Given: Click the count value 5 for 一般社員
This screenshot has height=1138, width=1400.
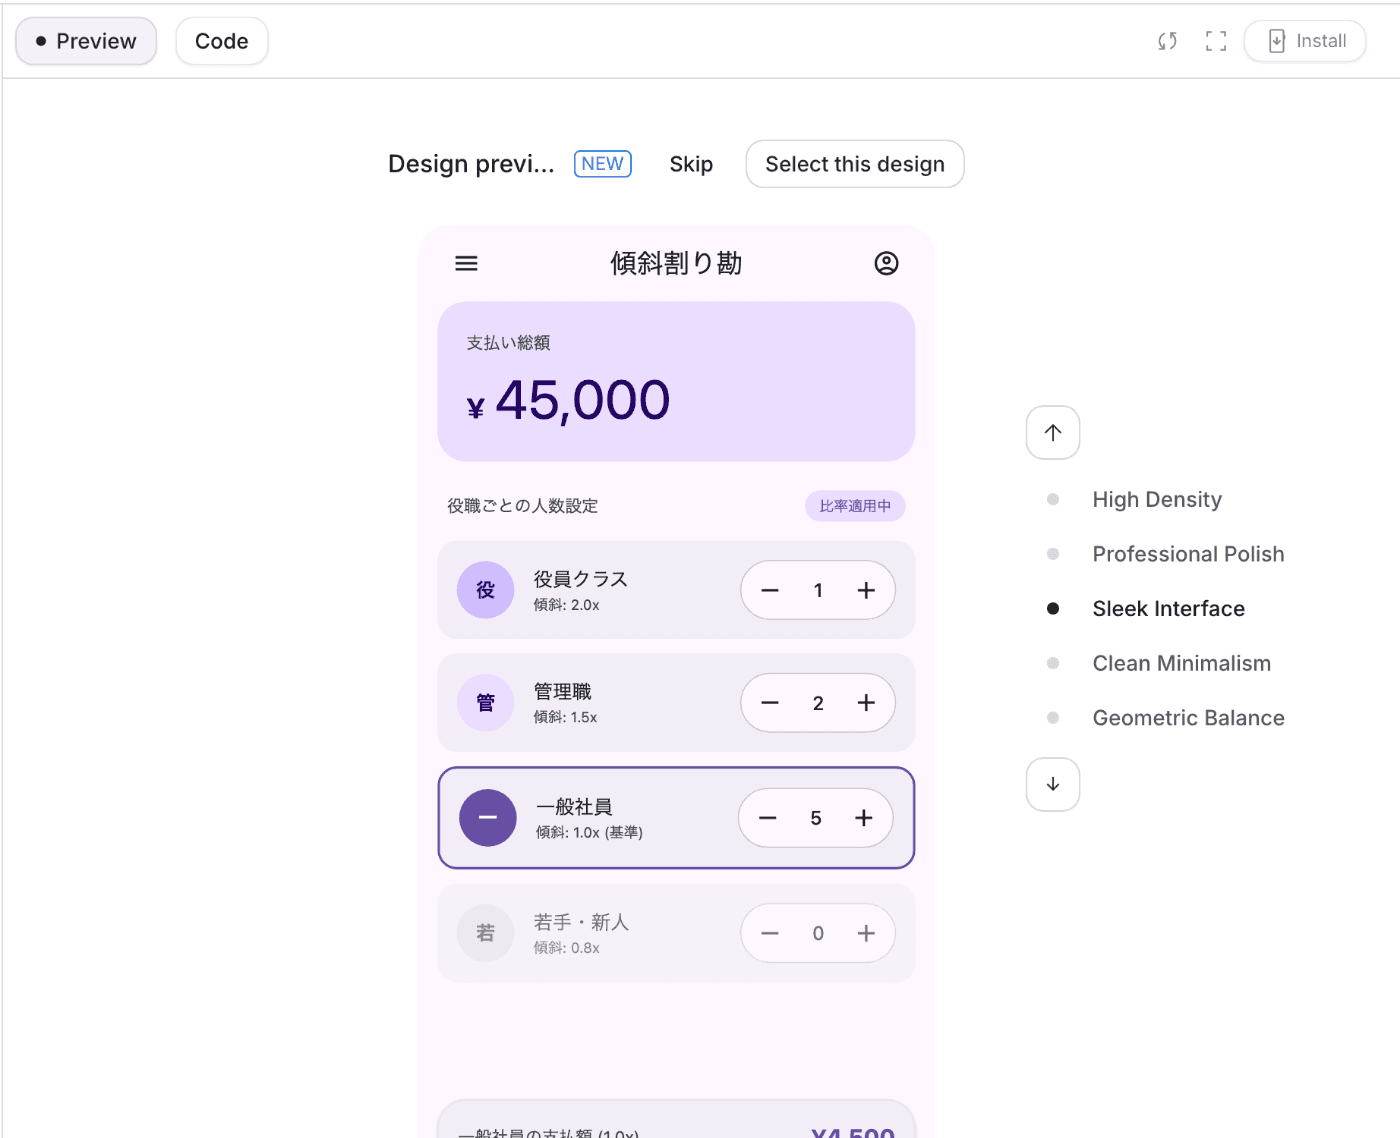Looking at the screenshot, I should (x=816, y=818).
